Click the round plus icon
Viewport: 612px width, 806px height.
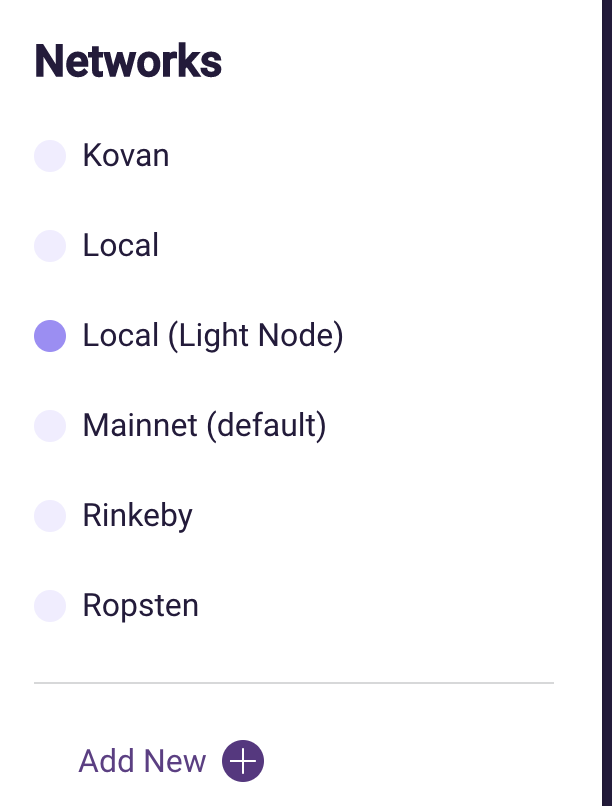pyautogui.click(x=243, y=761)
